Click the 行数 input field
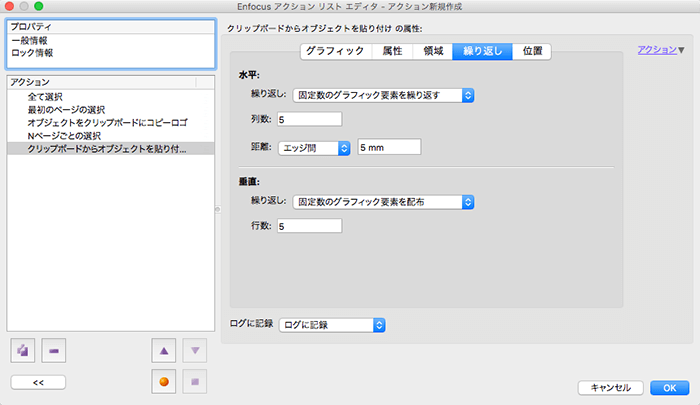The image size is (700, 405). pos(309,226)
